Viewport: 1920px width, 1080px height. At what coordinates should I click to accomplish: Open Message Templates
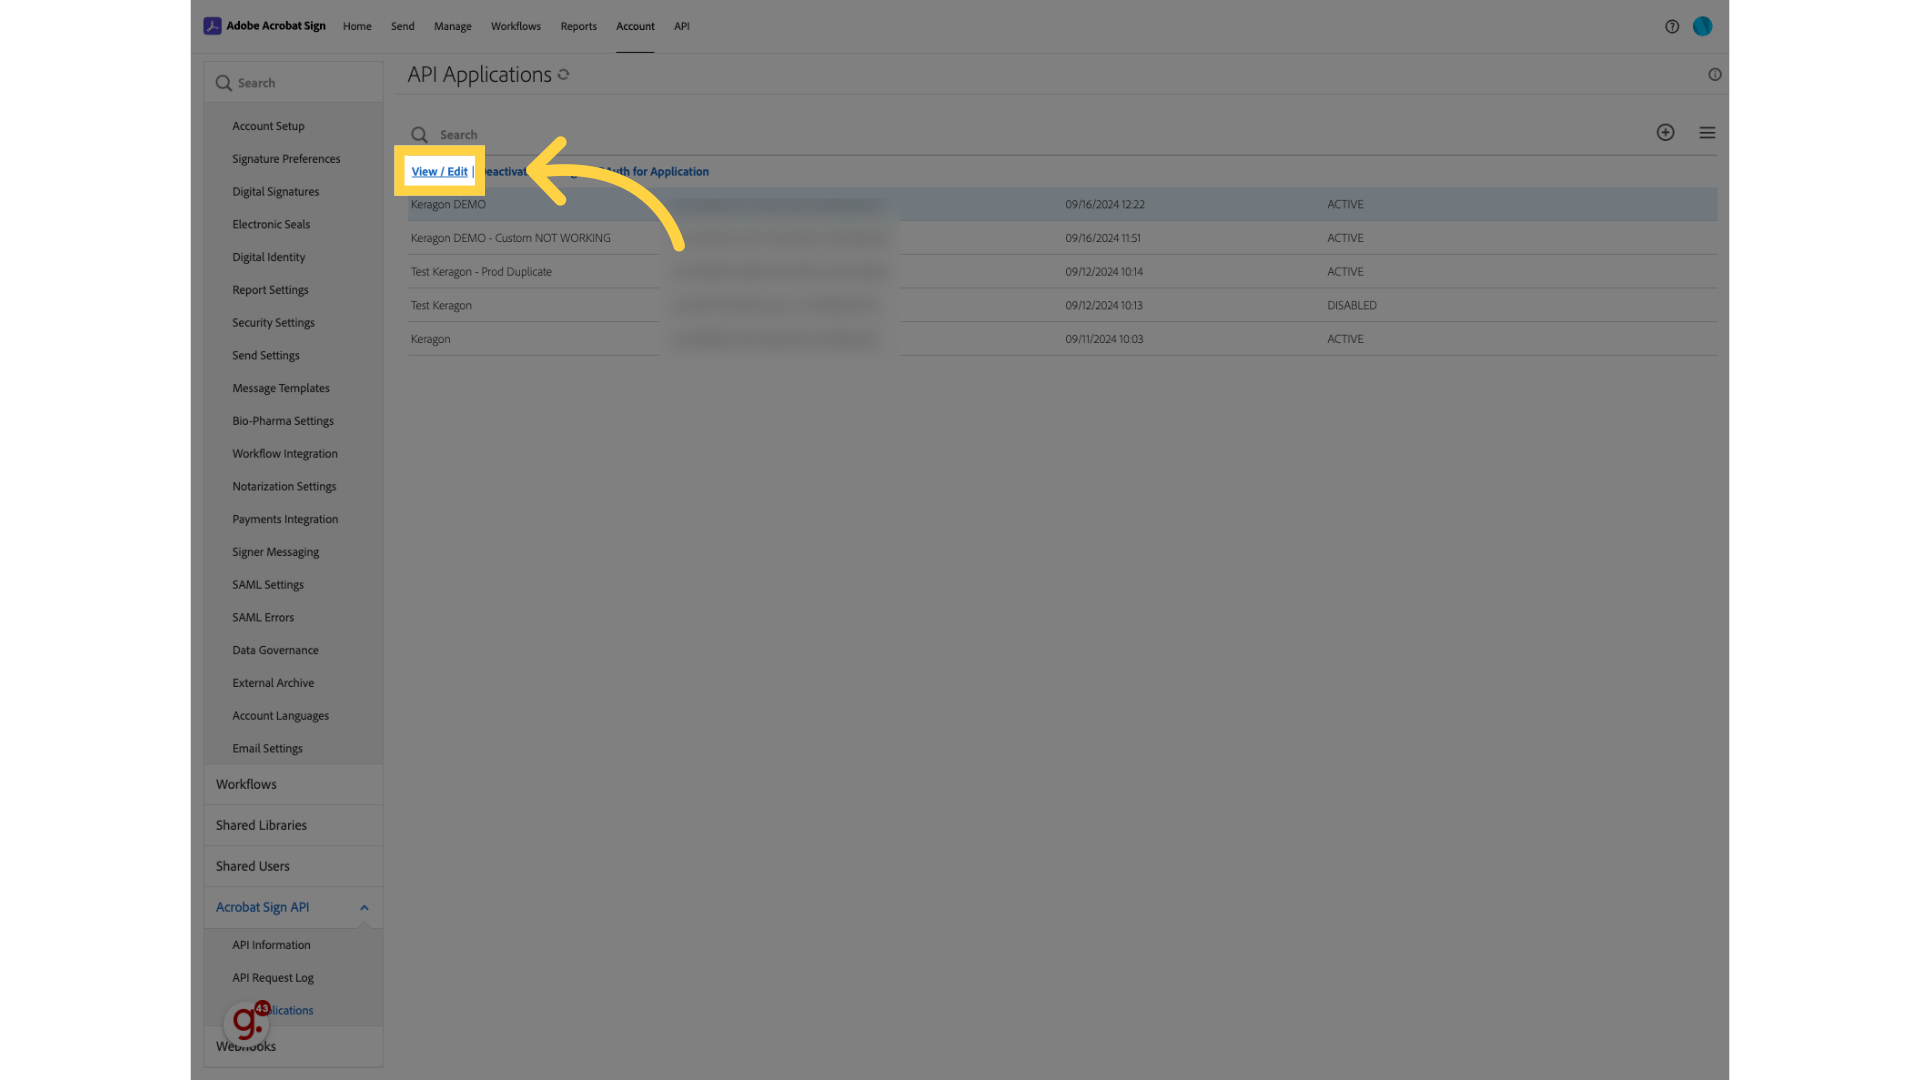pos(281,389)
